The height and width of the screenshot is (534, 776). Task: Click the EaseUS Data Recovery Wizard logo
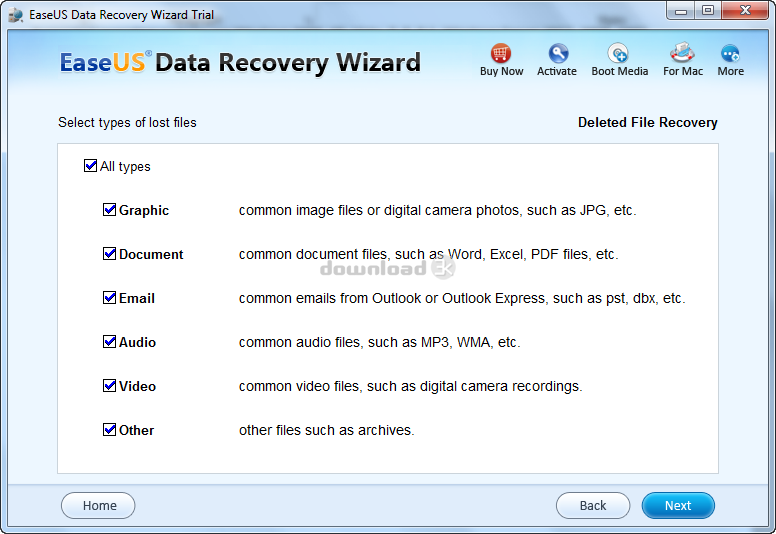click(x=241, y=63)
